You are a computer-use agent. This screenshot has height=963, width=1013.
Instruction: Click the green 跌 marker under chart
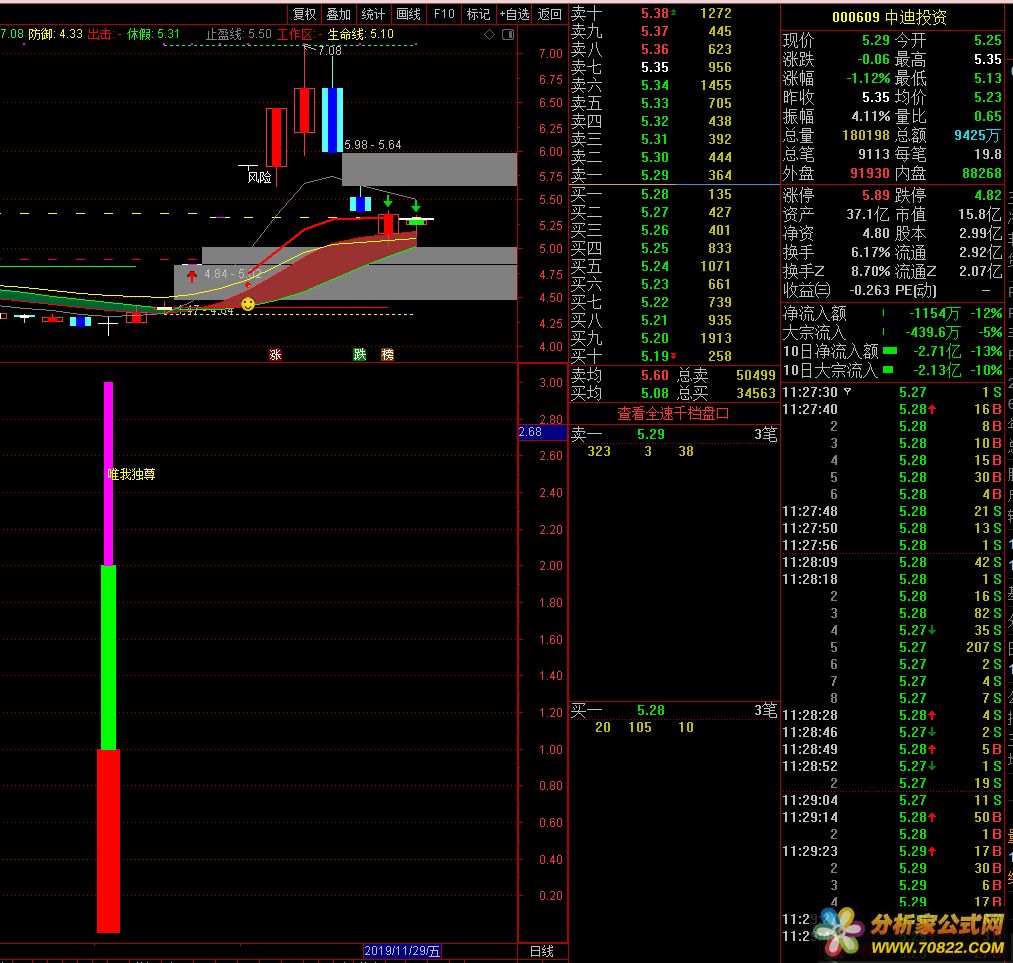click(360, 354)
